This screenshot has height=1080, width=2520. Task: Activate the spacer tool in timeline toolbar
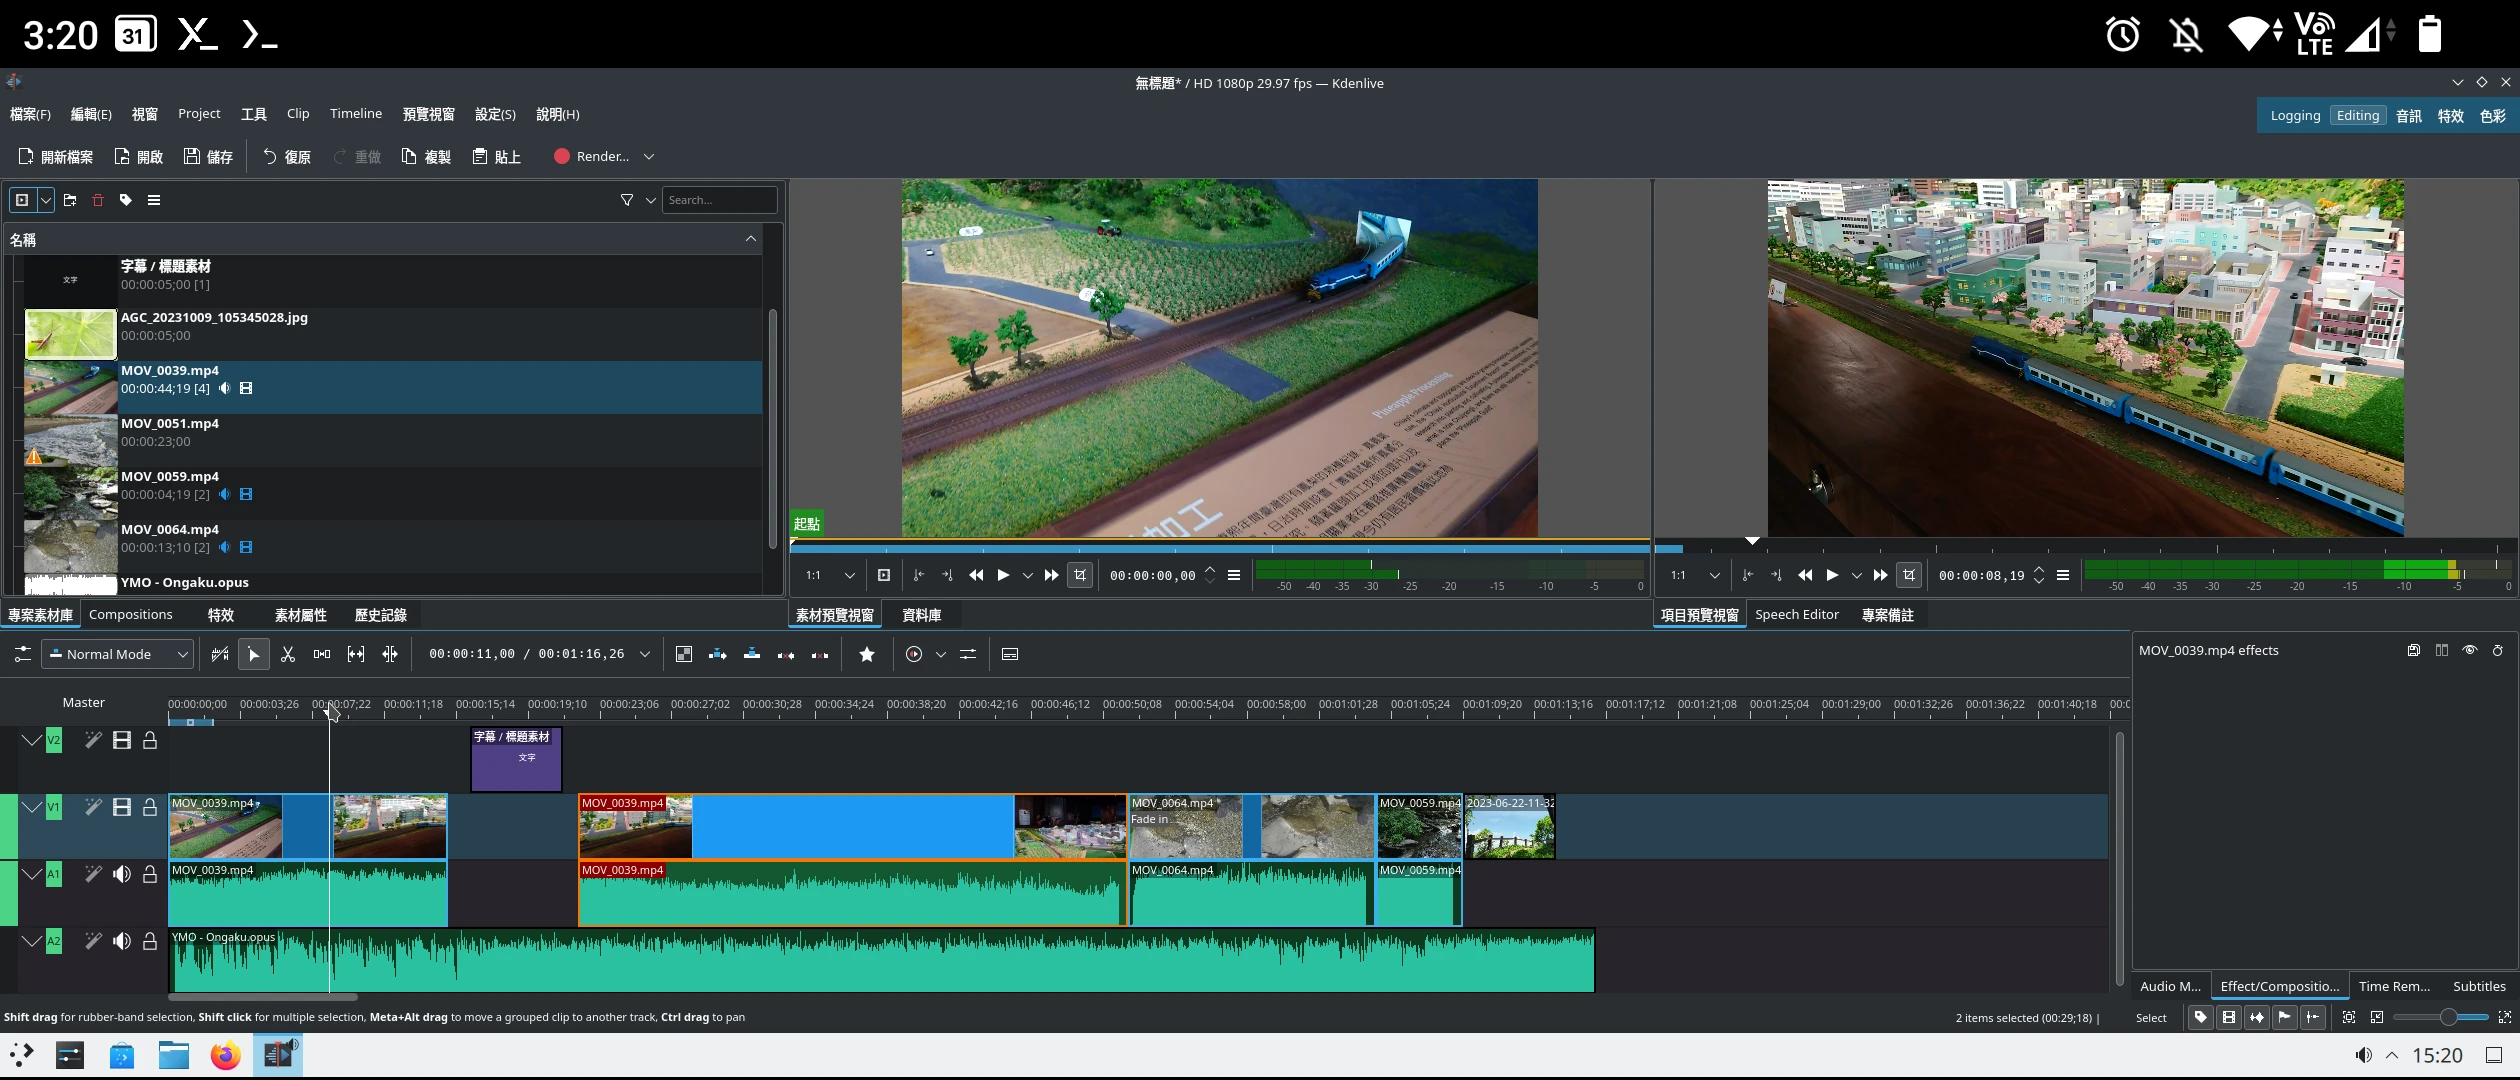point(322,654)
